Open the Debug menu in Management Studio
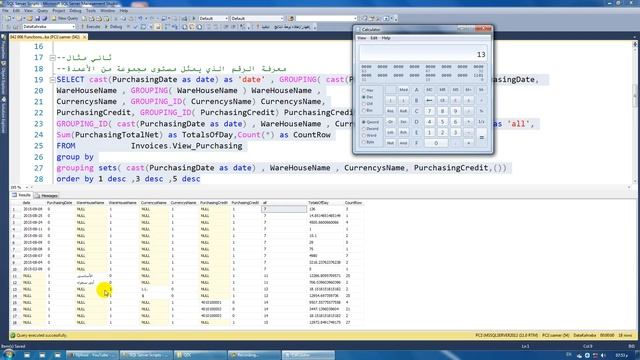Screen dimensions: 640x360 pyautogui.click(x=75, y=11)
